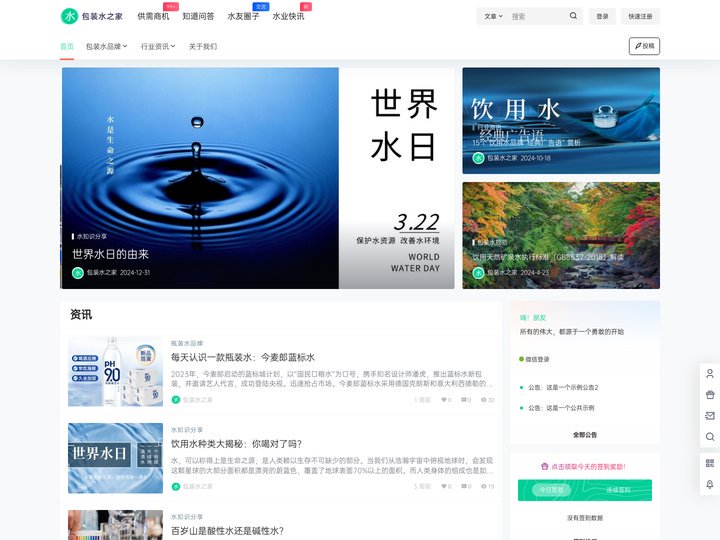
Task: Open the 世界水日 article thumbnail
Action: [x=115, y=458]
